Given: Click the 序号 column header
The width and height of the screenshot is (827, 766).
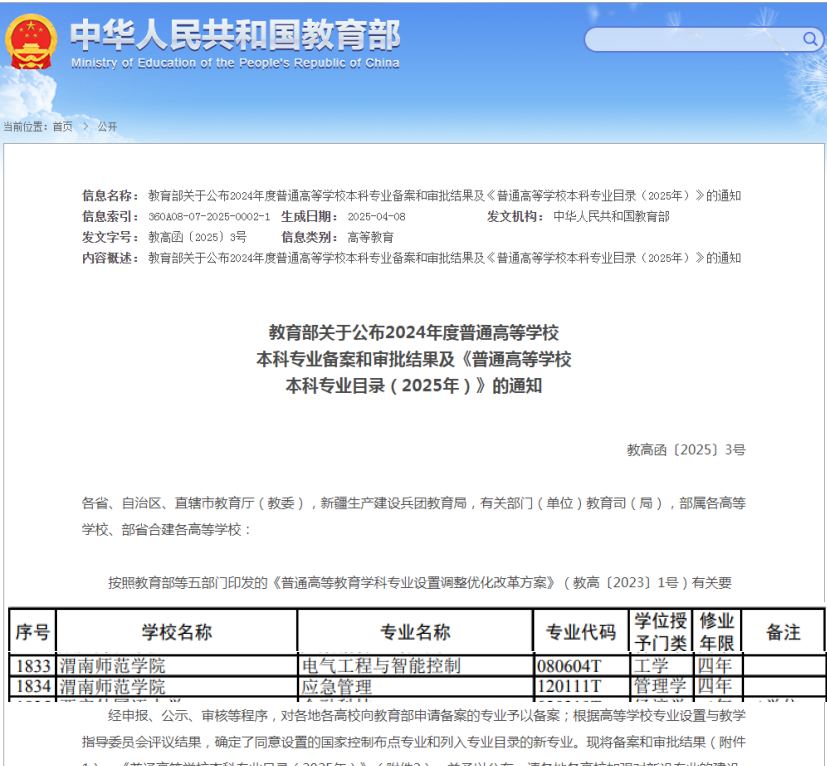Looking at the screenshot, I should pyautogui.click(x=32, y=632).
